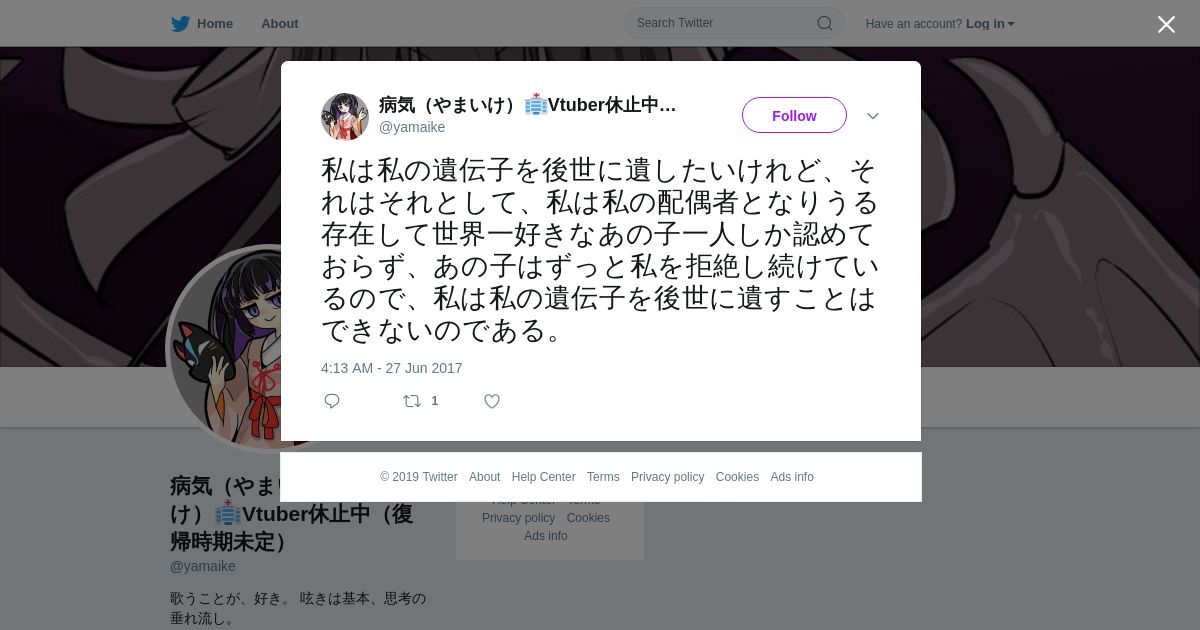Click the search magnifier icon
The image size is (1200, 630).
pos(825,23)
